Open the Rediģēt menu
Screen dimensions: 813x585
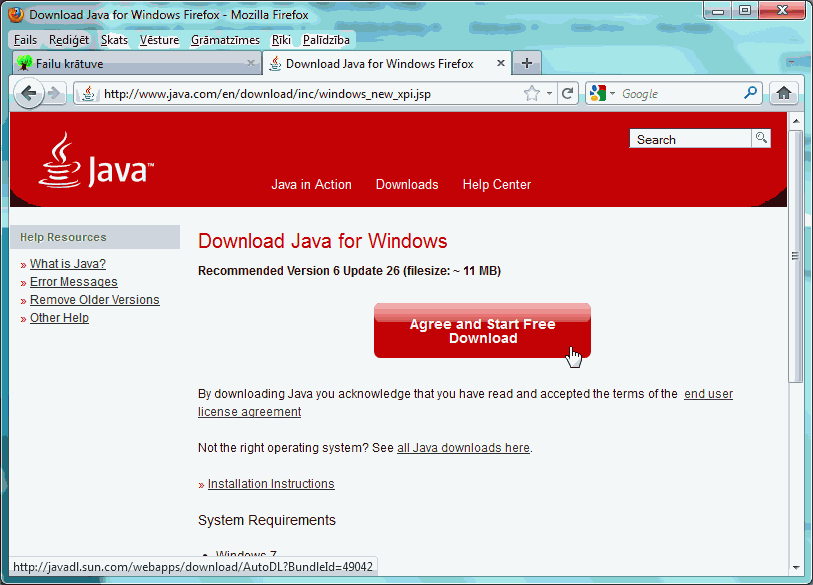pos(69,40)
